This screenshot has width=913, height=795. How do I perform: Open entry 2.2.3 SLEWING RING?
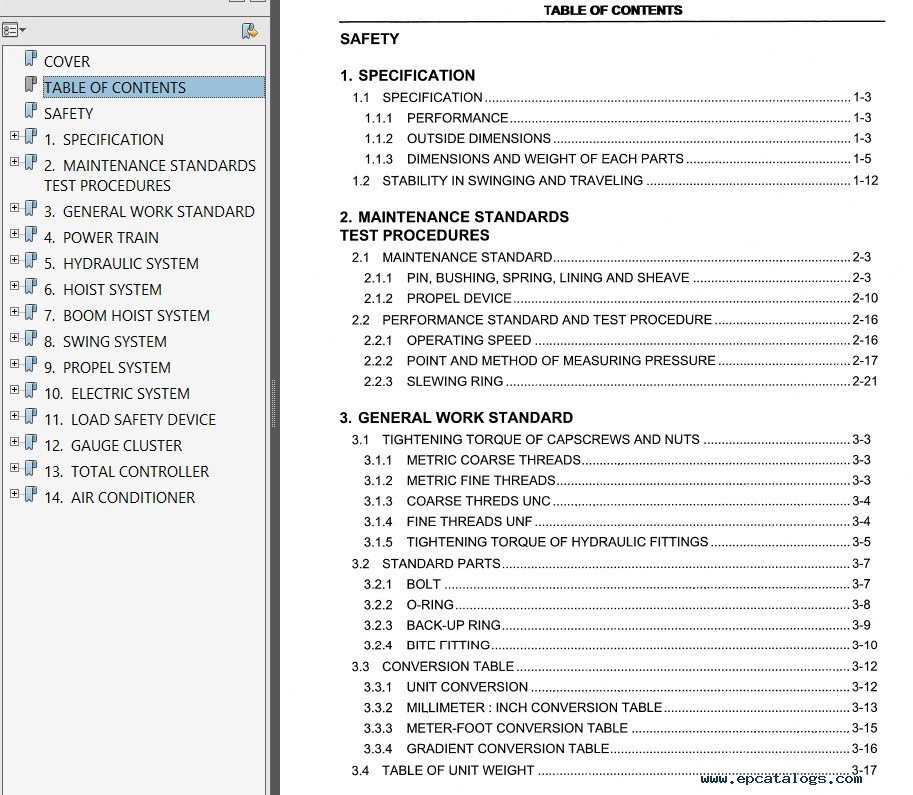tap(621, 381)
